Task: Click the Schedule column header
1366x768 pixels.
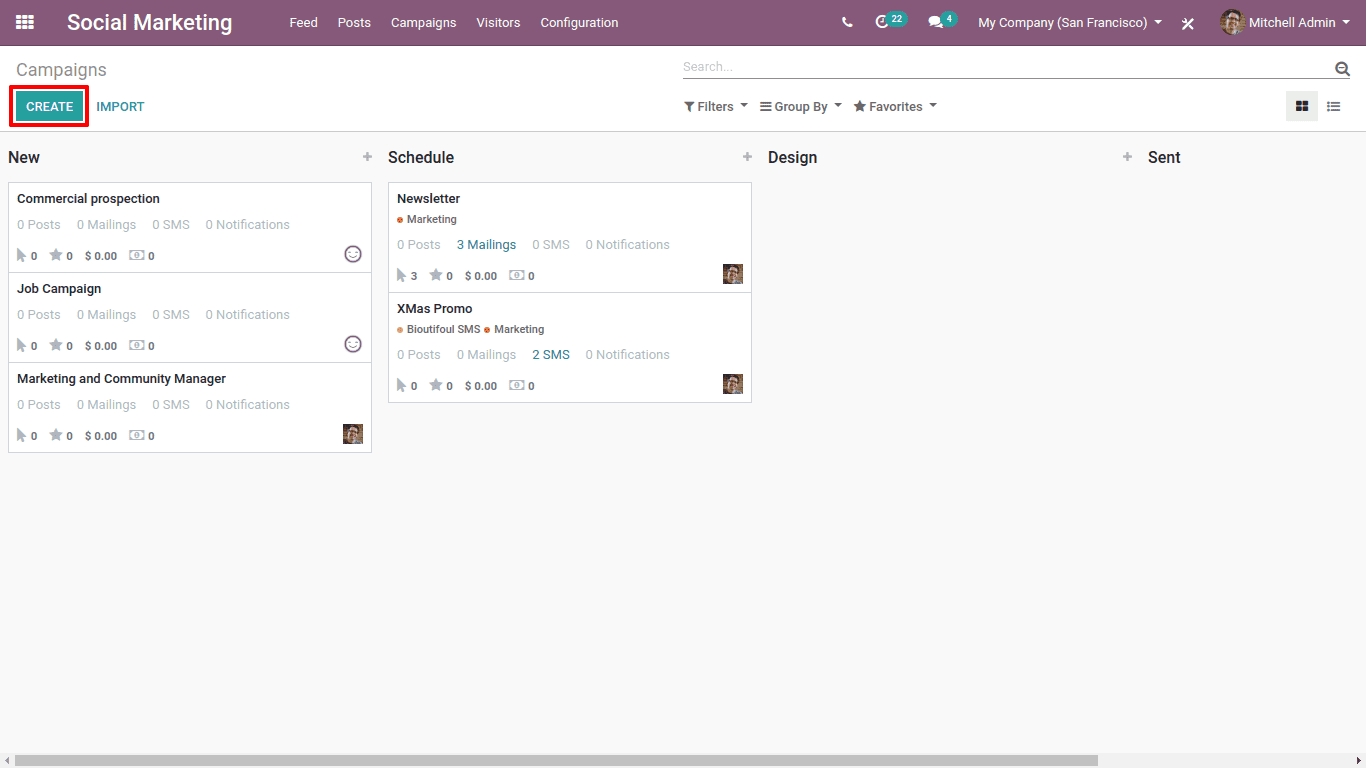Action: (421, 157)
